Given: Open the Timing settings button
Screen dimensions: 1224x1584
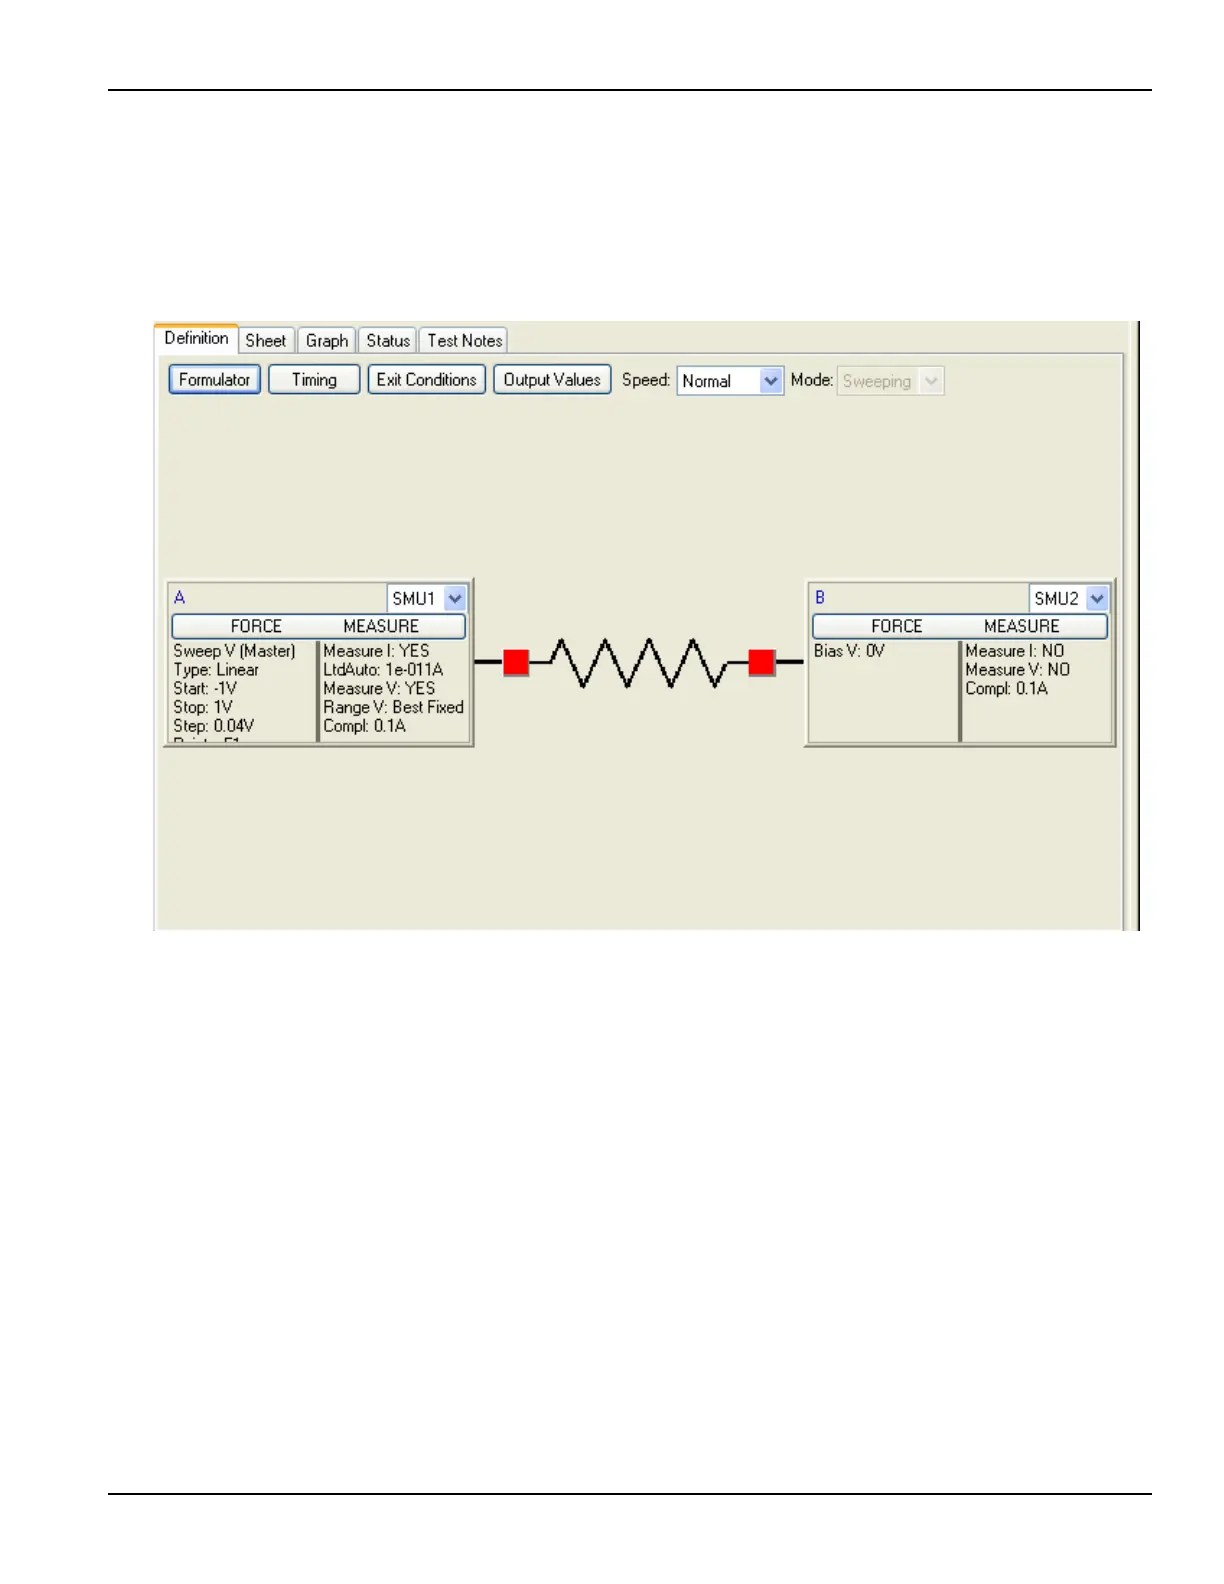Looking at the screenshot, I should click(x=314, y=380).
